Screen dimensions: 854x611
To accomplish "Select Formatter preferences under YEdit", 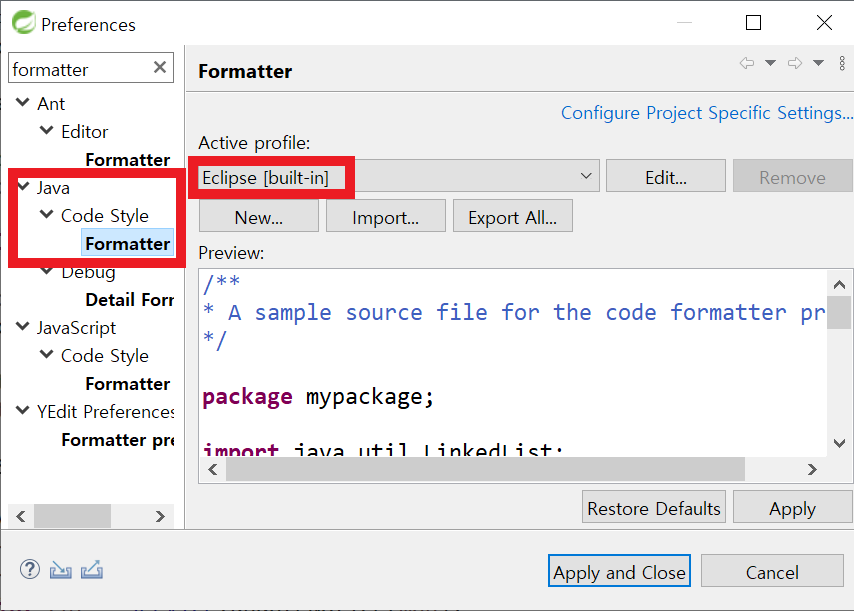I will (118, 439).
